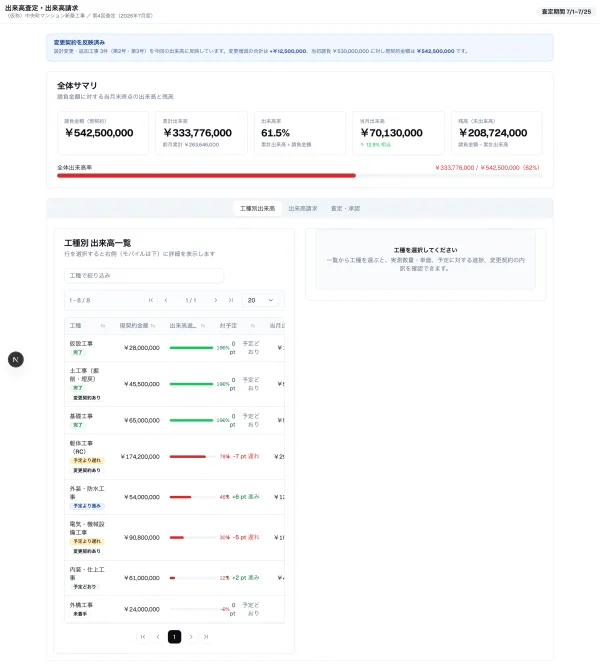Click the 出来高査定・出来高請求 page title
The height and width of the screenshot is (671, 600).
click(42, 8)
